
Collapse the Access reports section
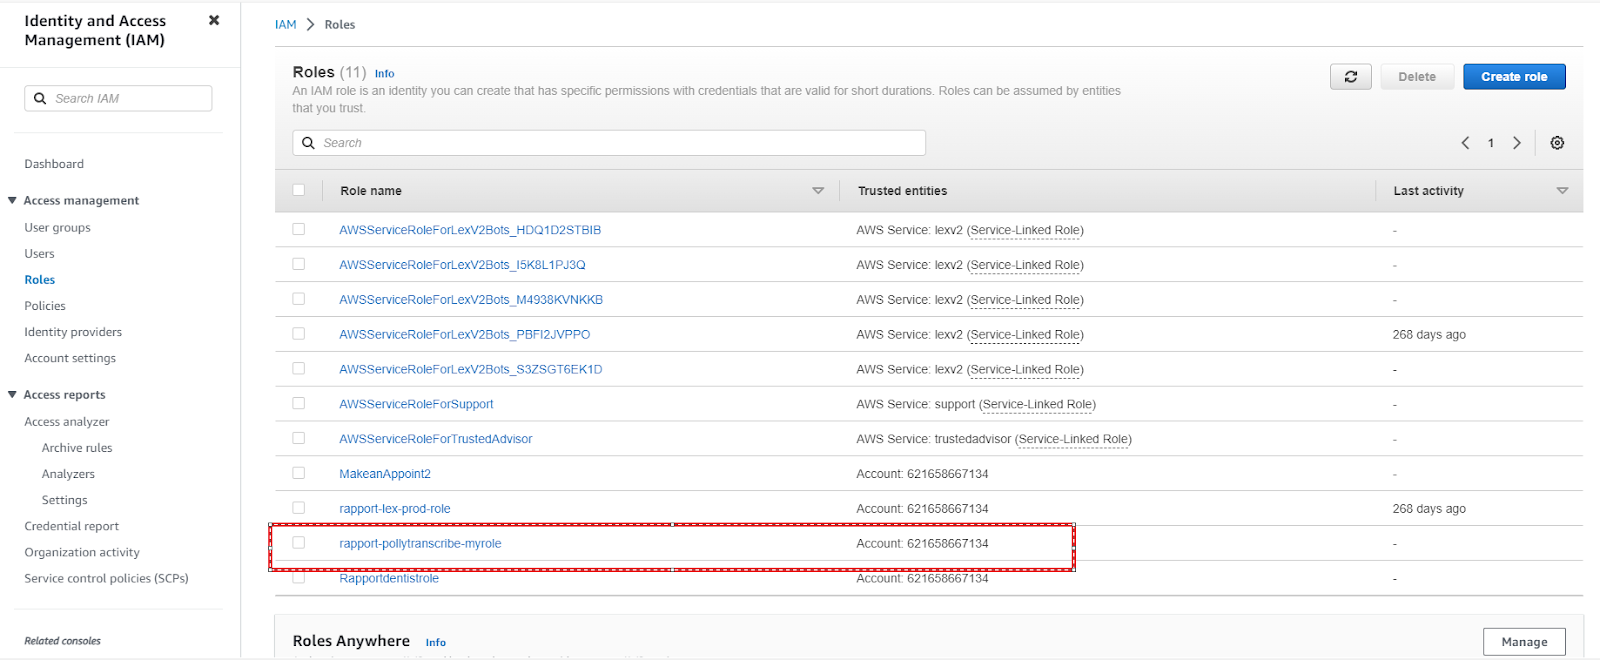[x=13, y=395]
